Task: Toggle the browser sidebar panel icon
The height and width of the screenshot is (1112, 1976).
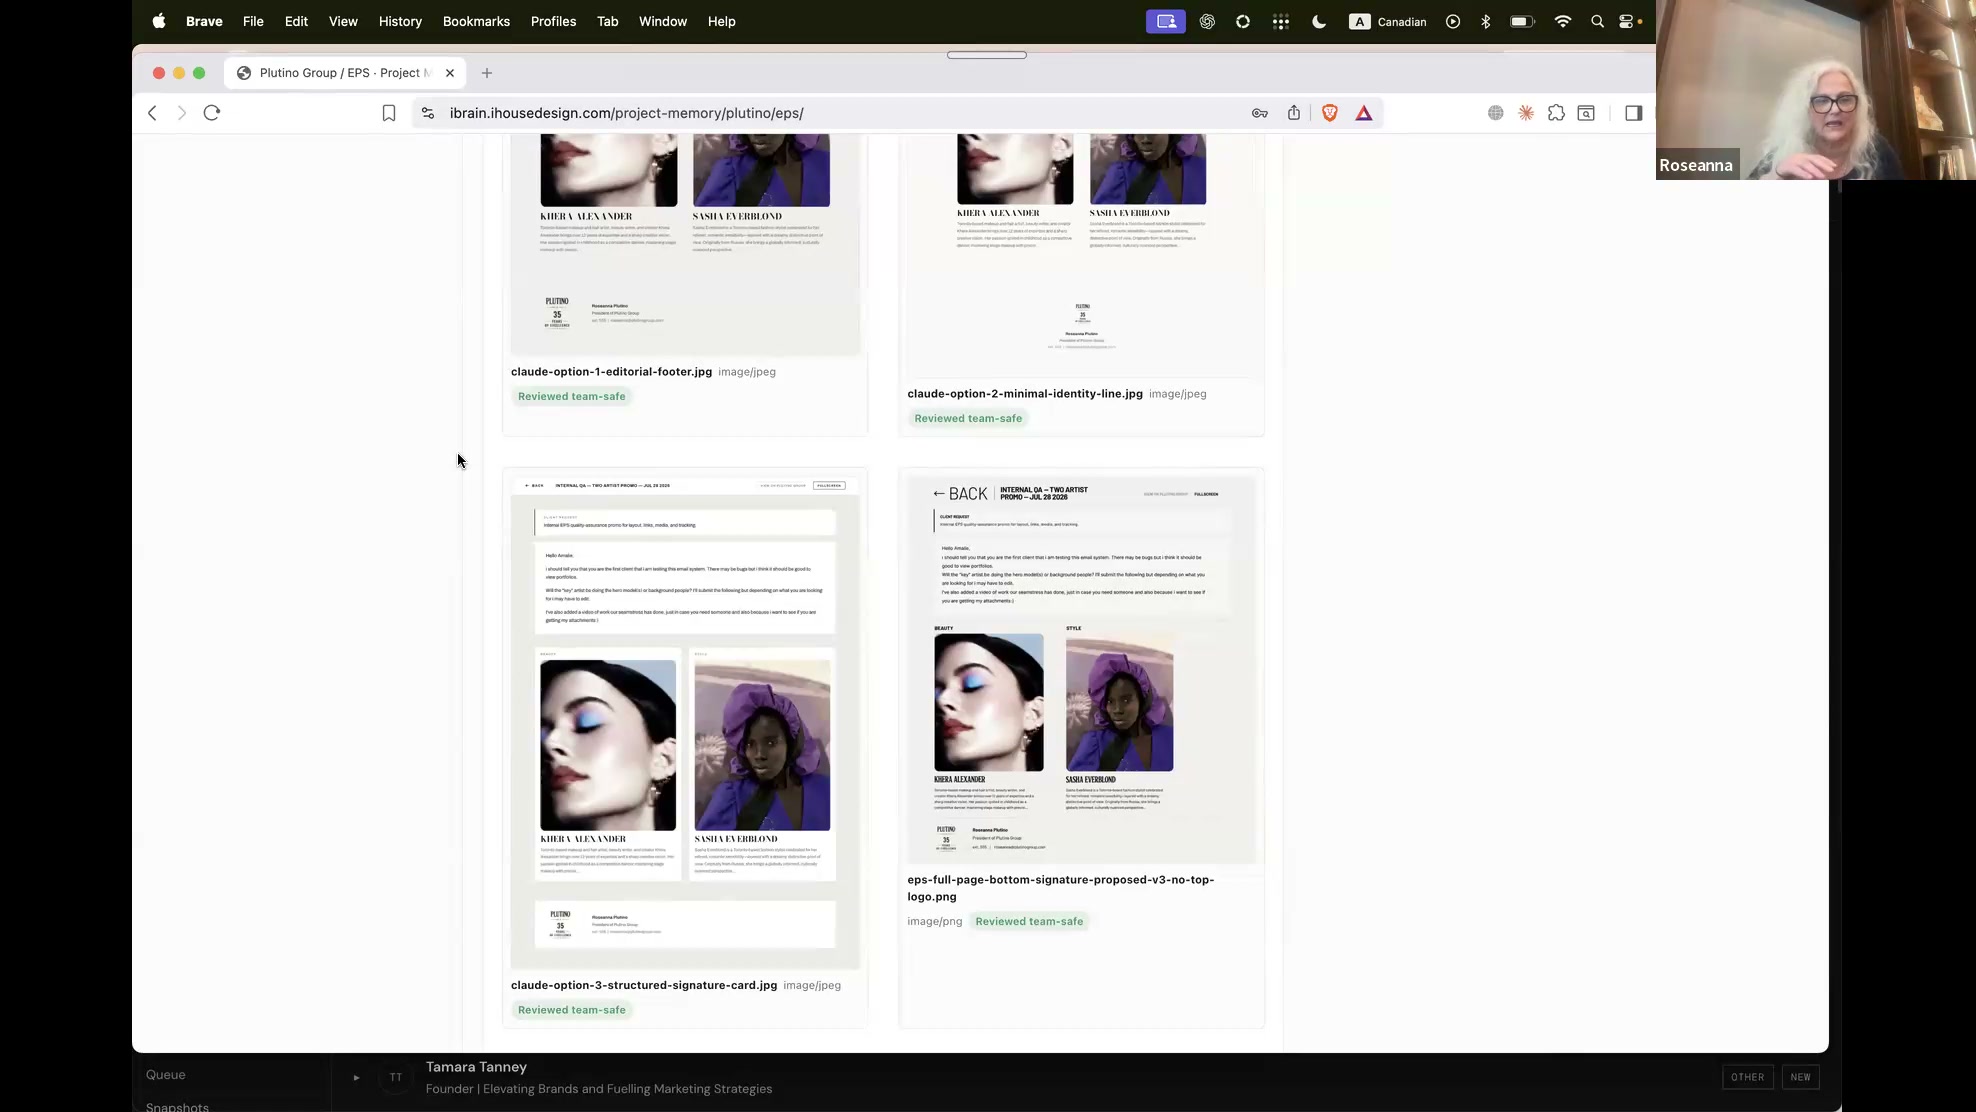Action: pos(1633,113)
